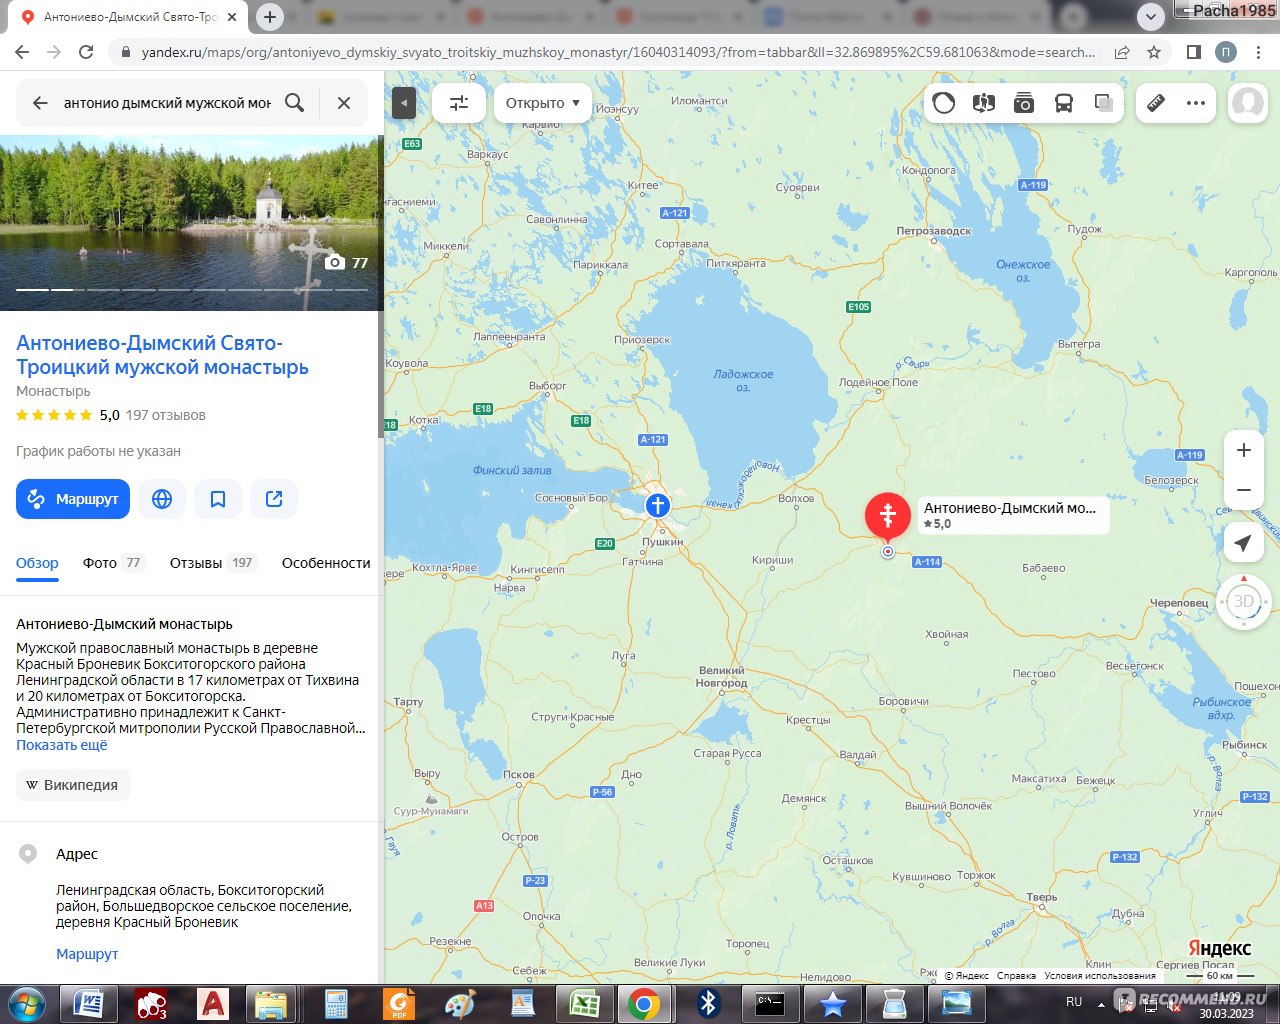Bookmark page with star icon in address bar
Viewport: 1280px width, 1024px height.
pos(1154,52)
